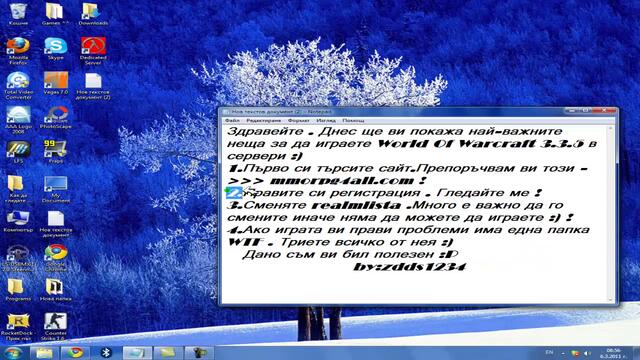This screenshot has height=360, width=640.
Task: Close the Notepad window
Action: click(x=604, y=111)
